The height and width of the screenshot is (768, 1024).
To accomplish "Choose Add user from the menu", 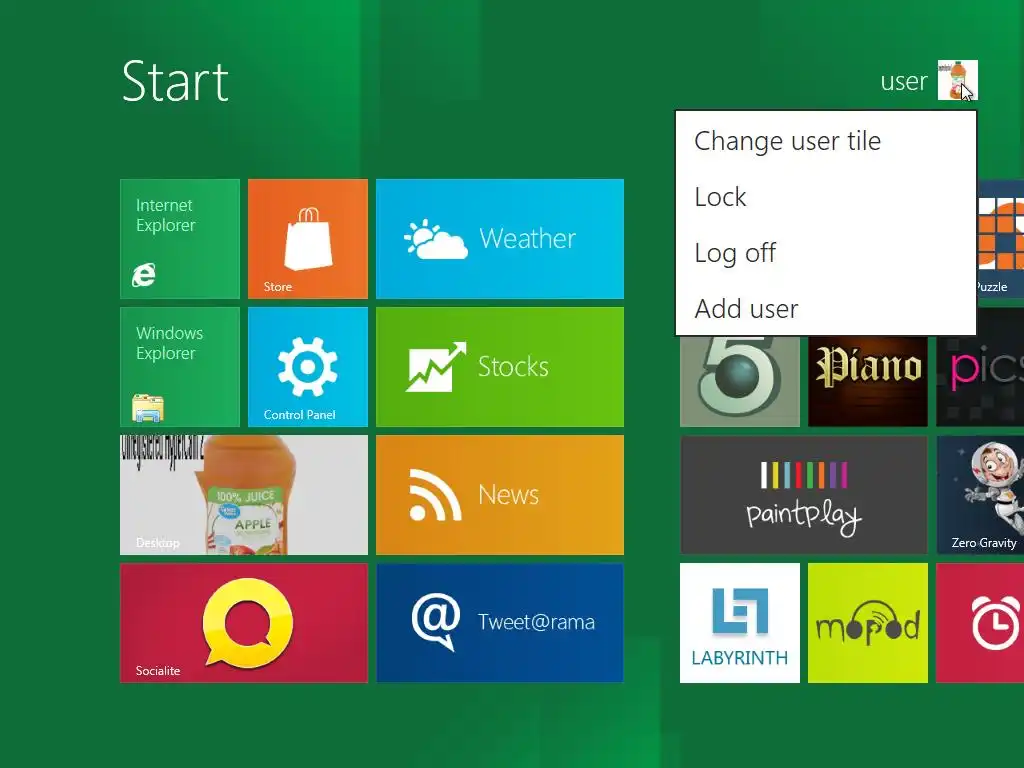I will (x=826, y=308).
